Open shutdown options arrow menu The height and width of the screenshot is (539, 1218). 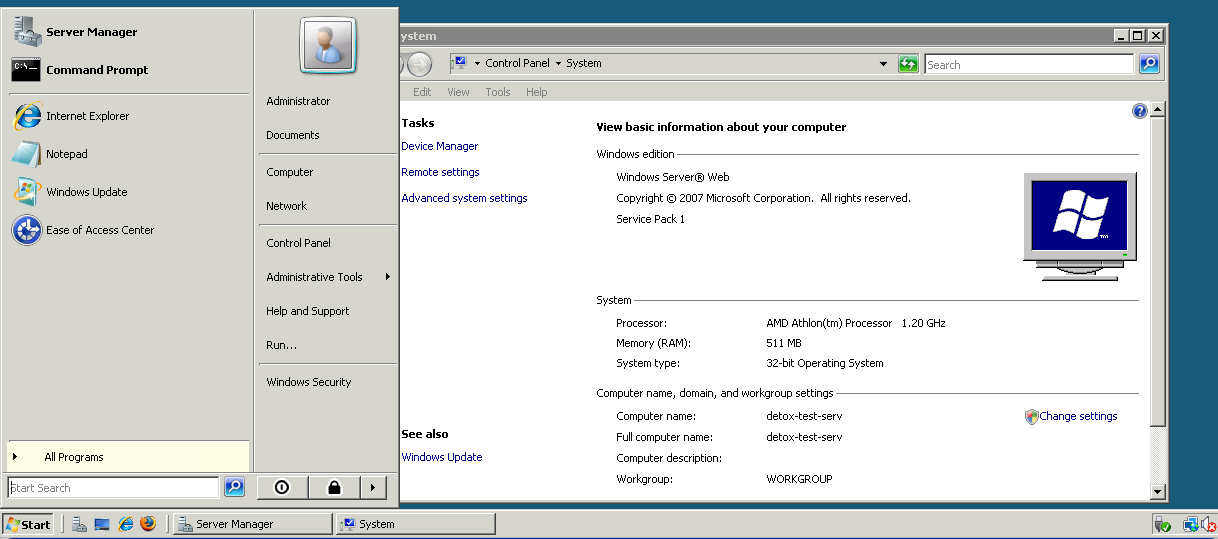[372, 487]
